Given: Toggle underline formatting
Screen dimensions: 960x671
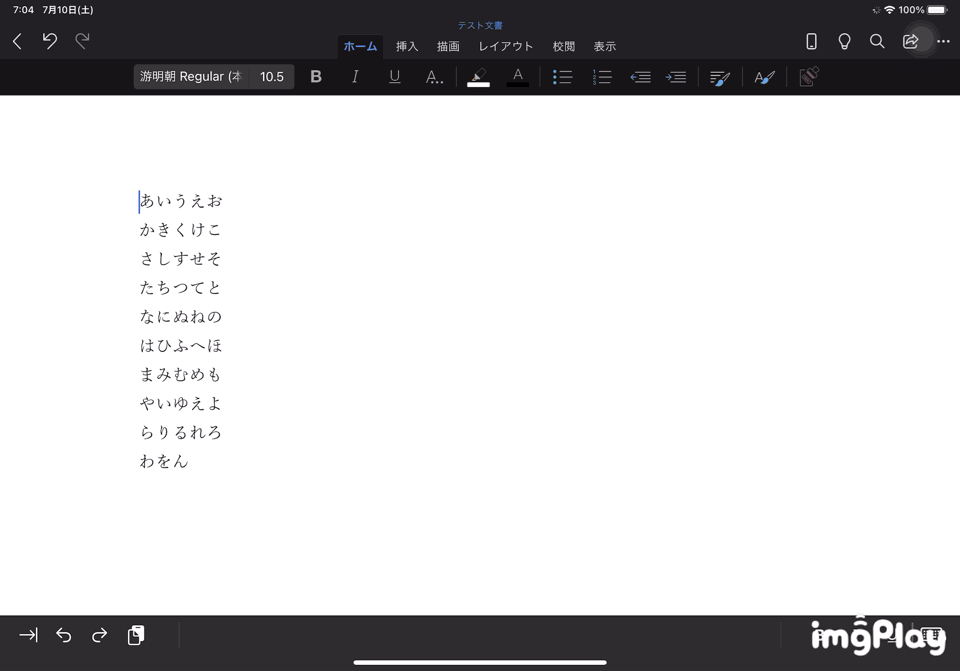Looking at the screenshot, I should tap(394, 77).
